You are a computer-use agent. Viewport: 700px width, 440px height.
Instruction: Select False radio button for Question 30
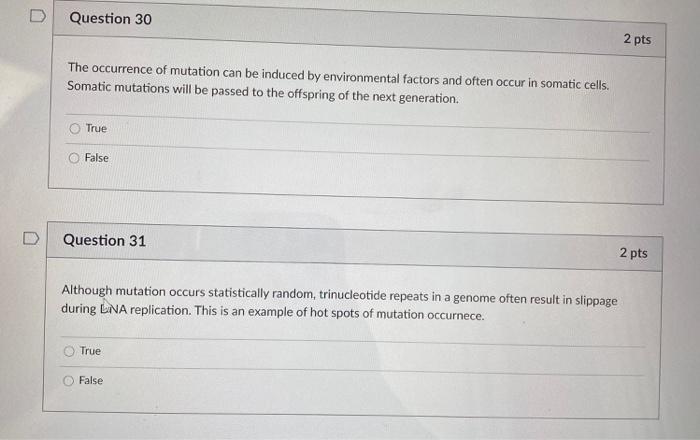(x=74, y=158)
